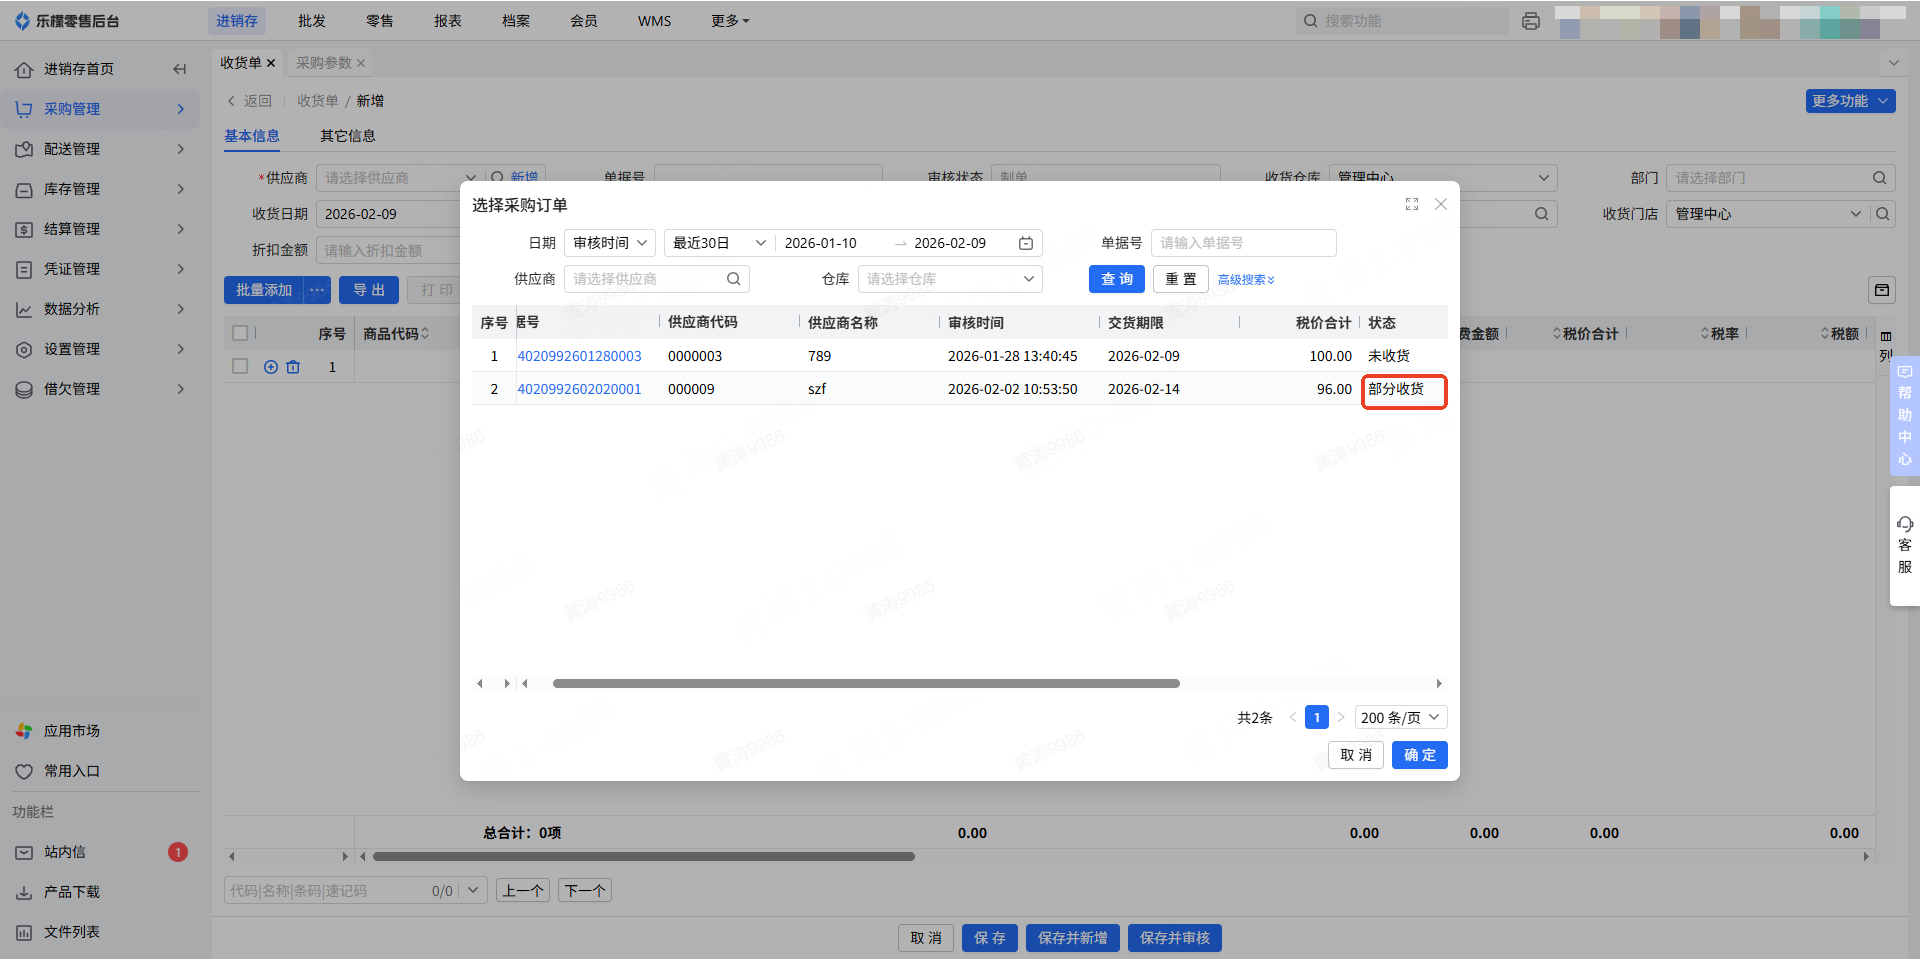The height and width of the screenshot is (959, 1920).
Task: Open 客服 customer service panel
Action: (x=1905, y=545)
